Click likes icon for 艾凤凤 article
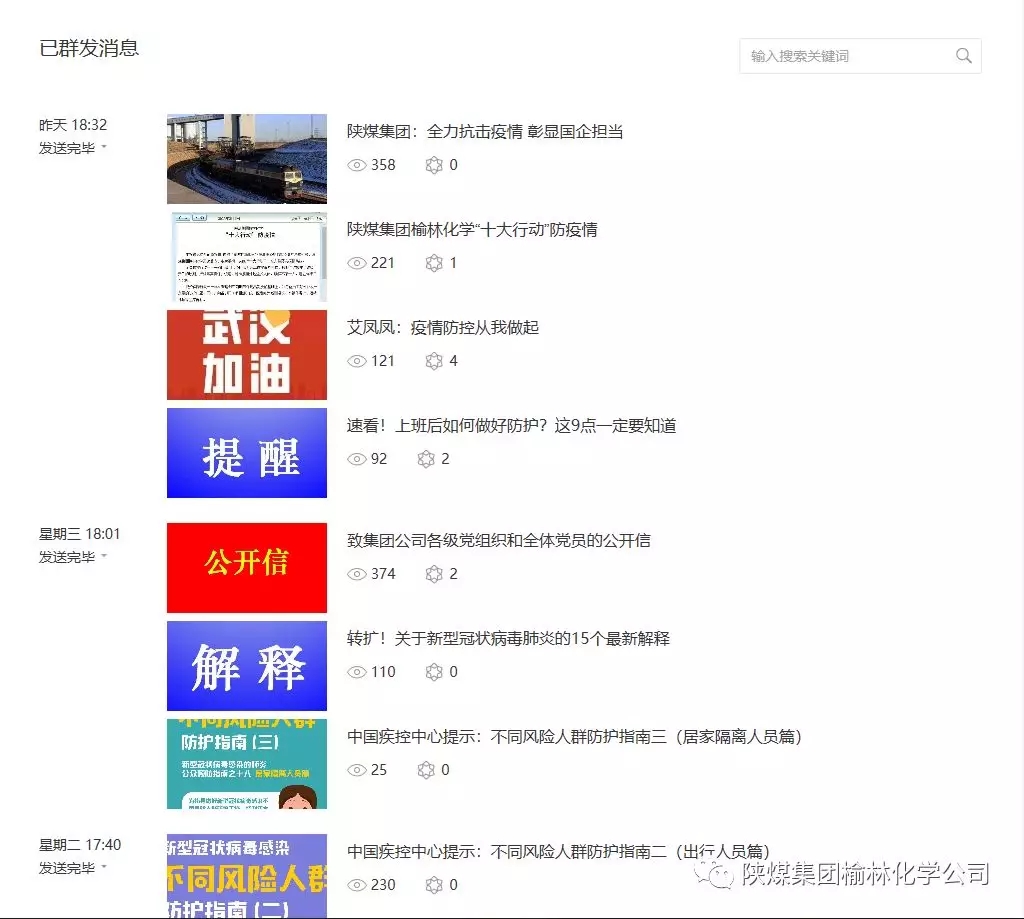 click(434, 361)
